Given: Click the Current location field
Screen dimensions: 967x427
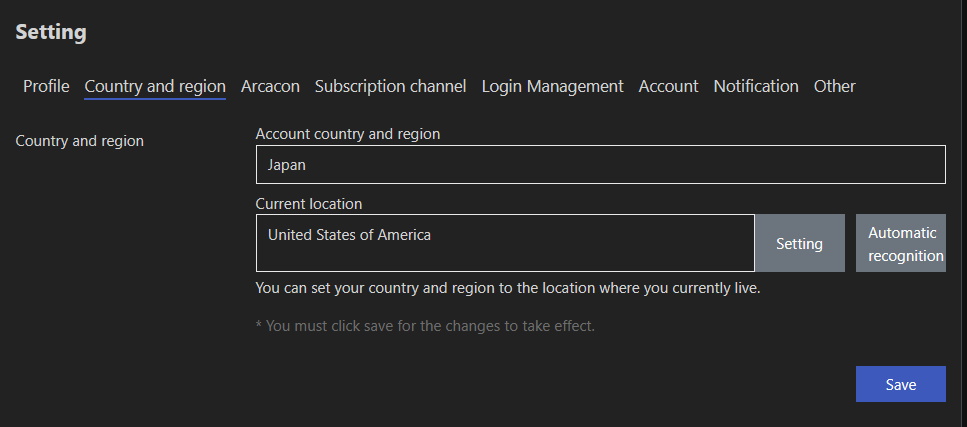Looking at the screenshot, I should pos(505,243).
